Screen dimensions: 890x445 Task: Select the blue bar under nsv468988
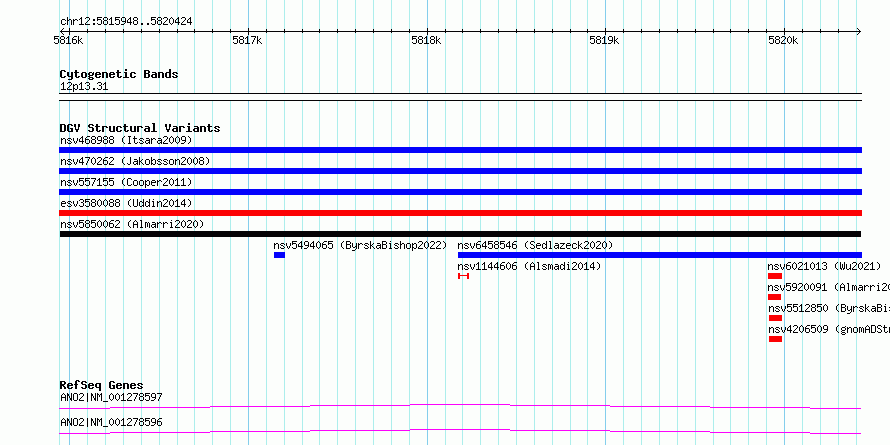pyautogui.click(x=460, y=150)
